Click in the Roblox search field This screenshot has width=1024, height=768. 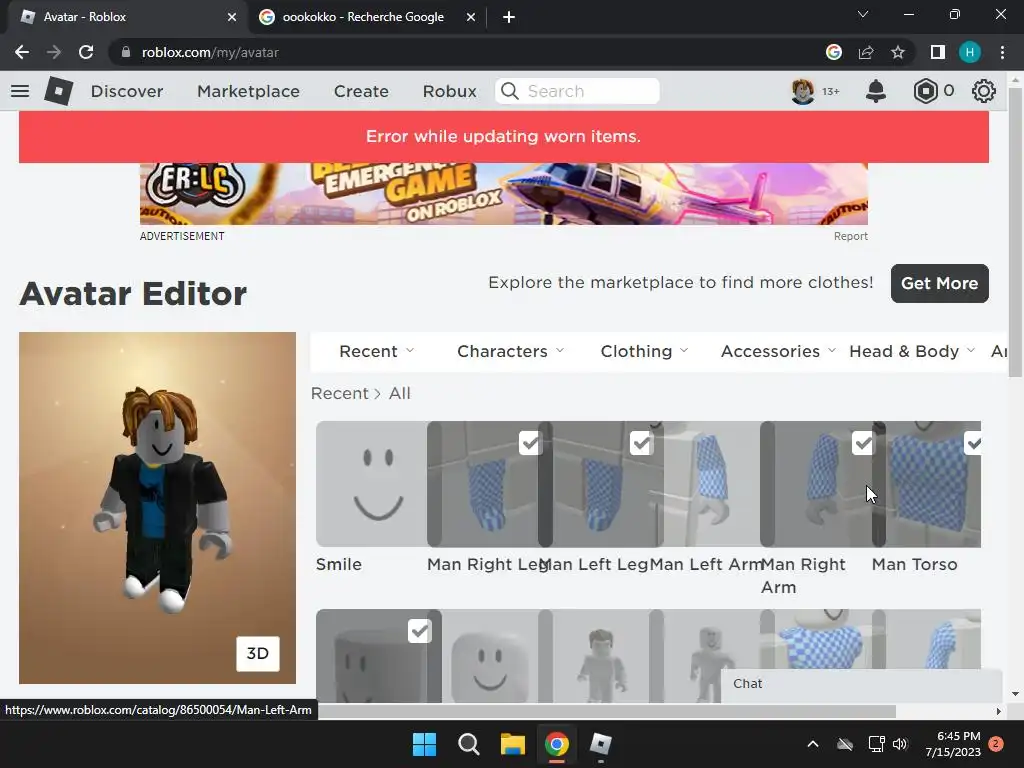[577, 91]
